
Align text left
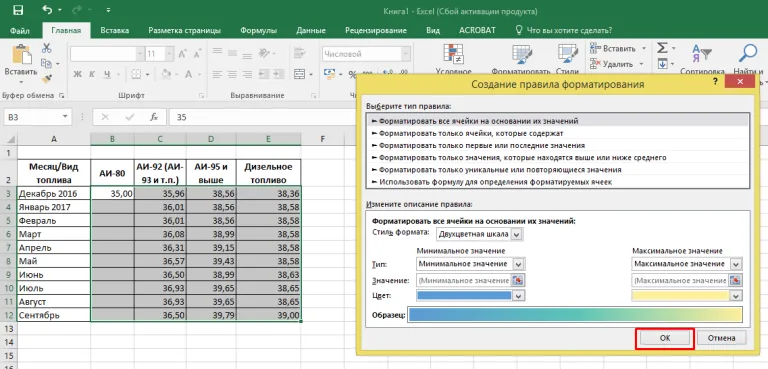(216, 74)
